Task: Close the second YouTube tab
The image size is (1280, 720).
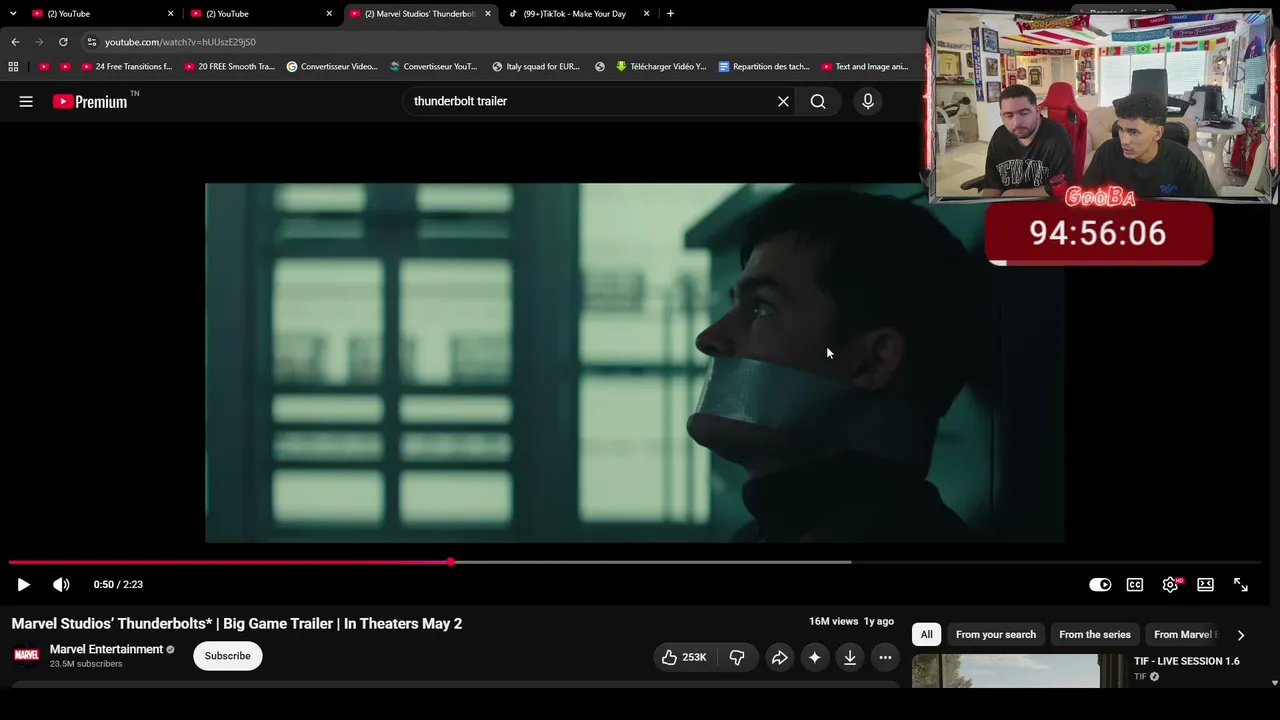Action: click(329, 14)
